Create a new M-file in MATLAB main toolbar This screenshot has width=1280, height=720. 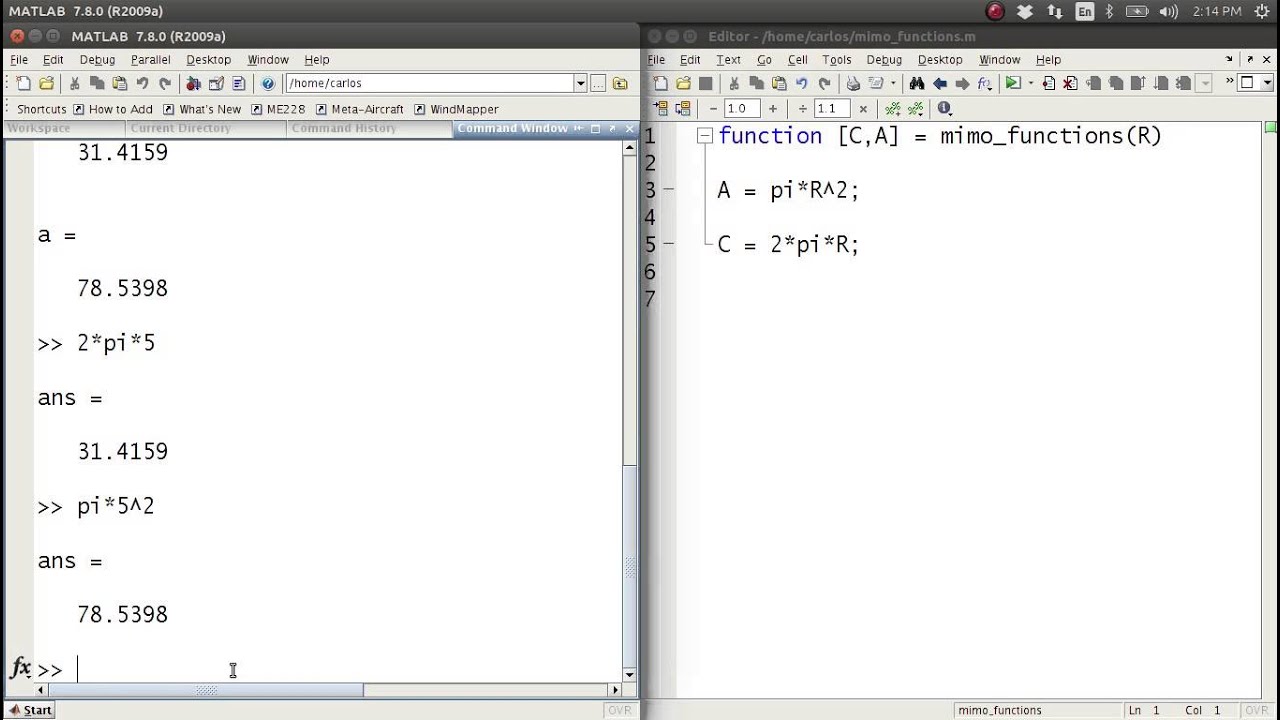coord(24,83)
